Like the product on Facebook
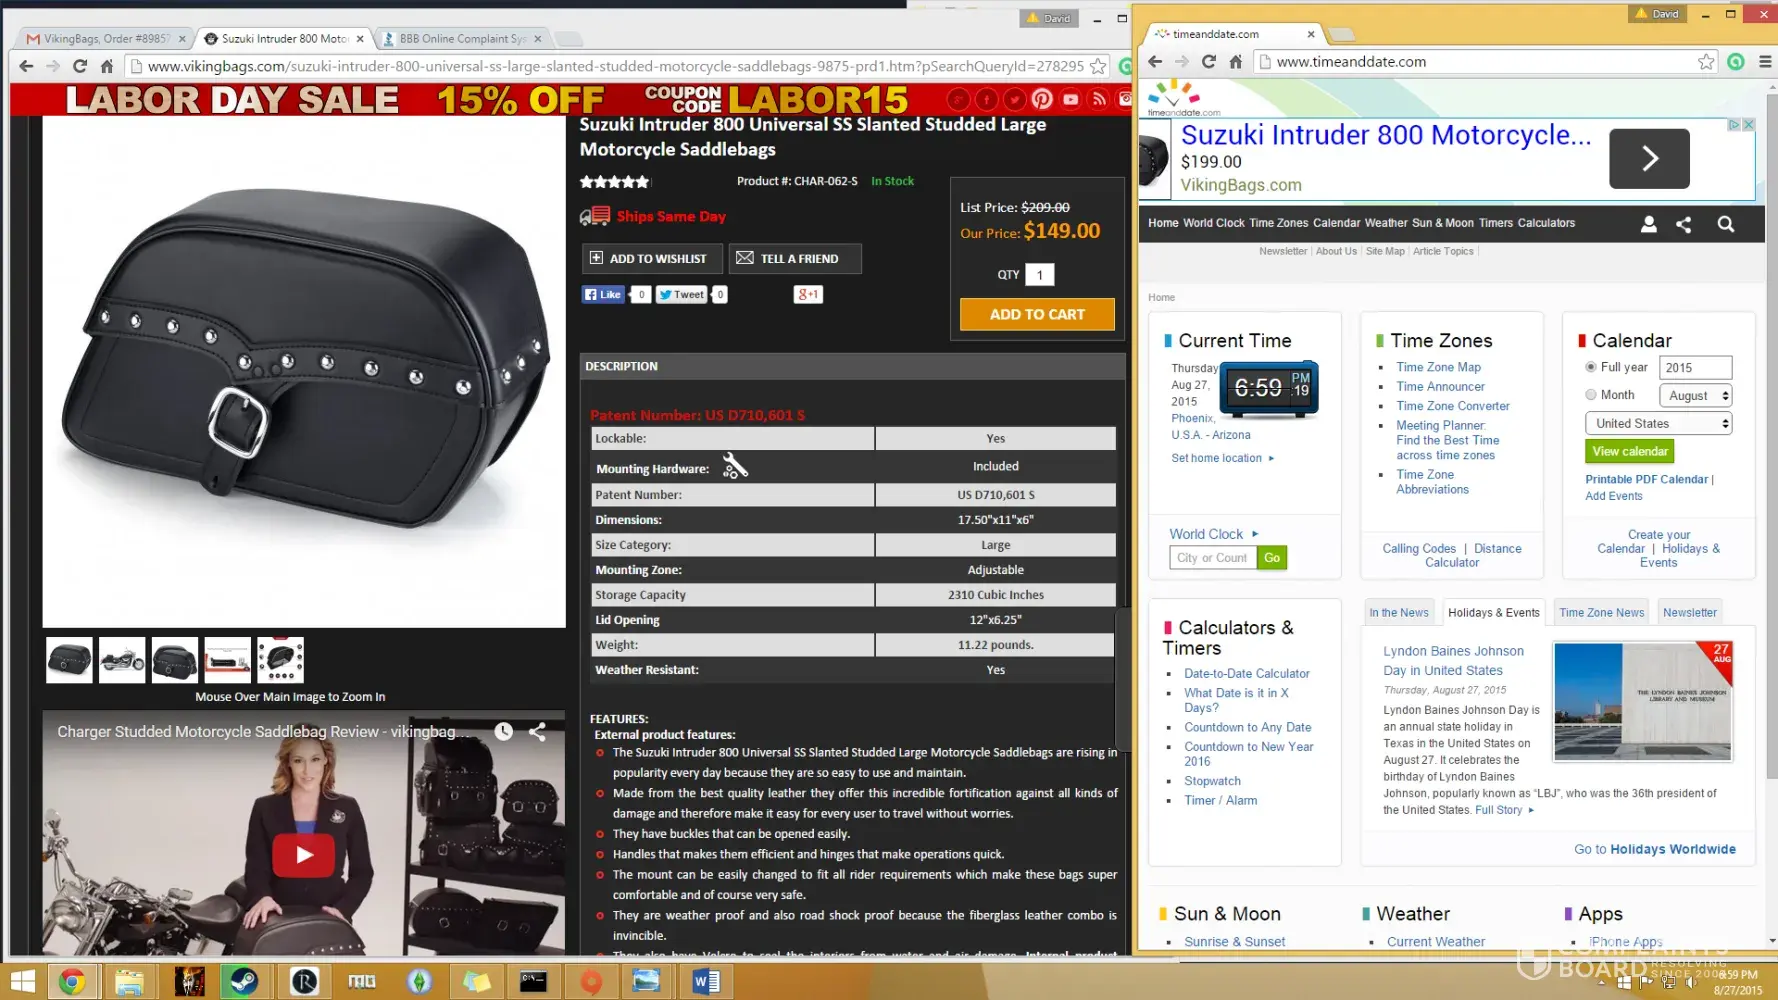 point(604,294)
